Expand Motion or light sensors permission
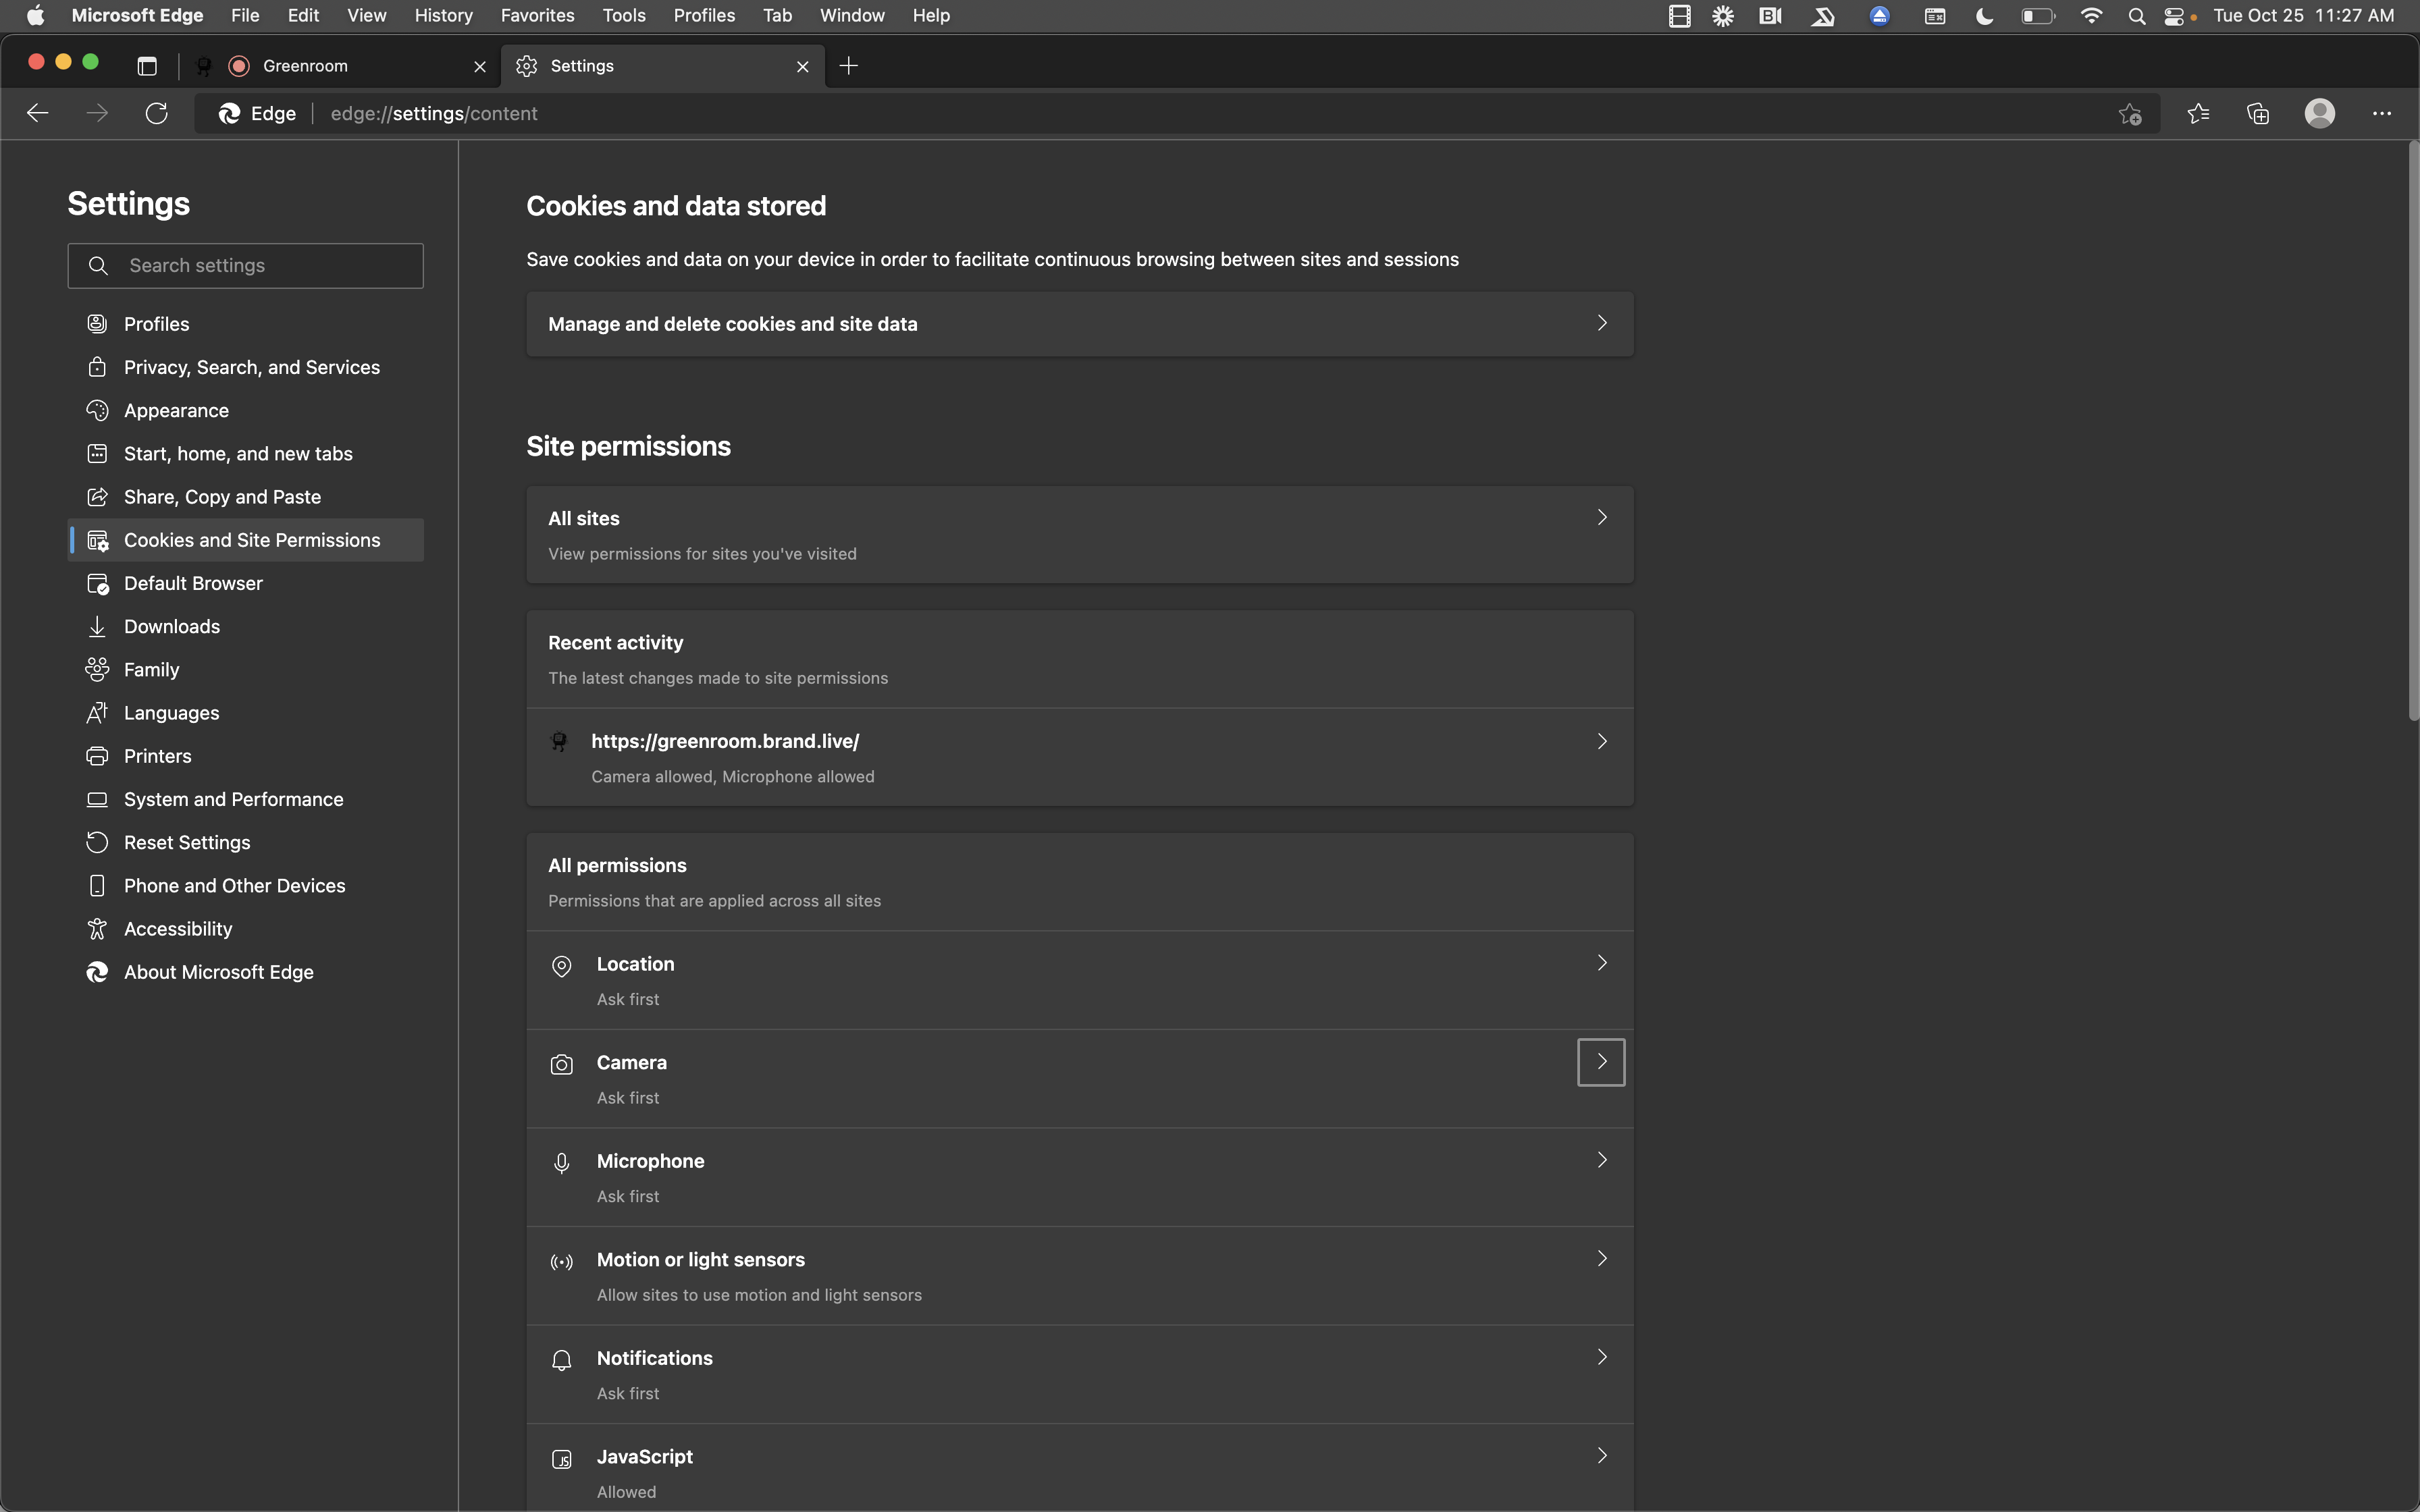The image size is (2420, 1512). 1080,1276
